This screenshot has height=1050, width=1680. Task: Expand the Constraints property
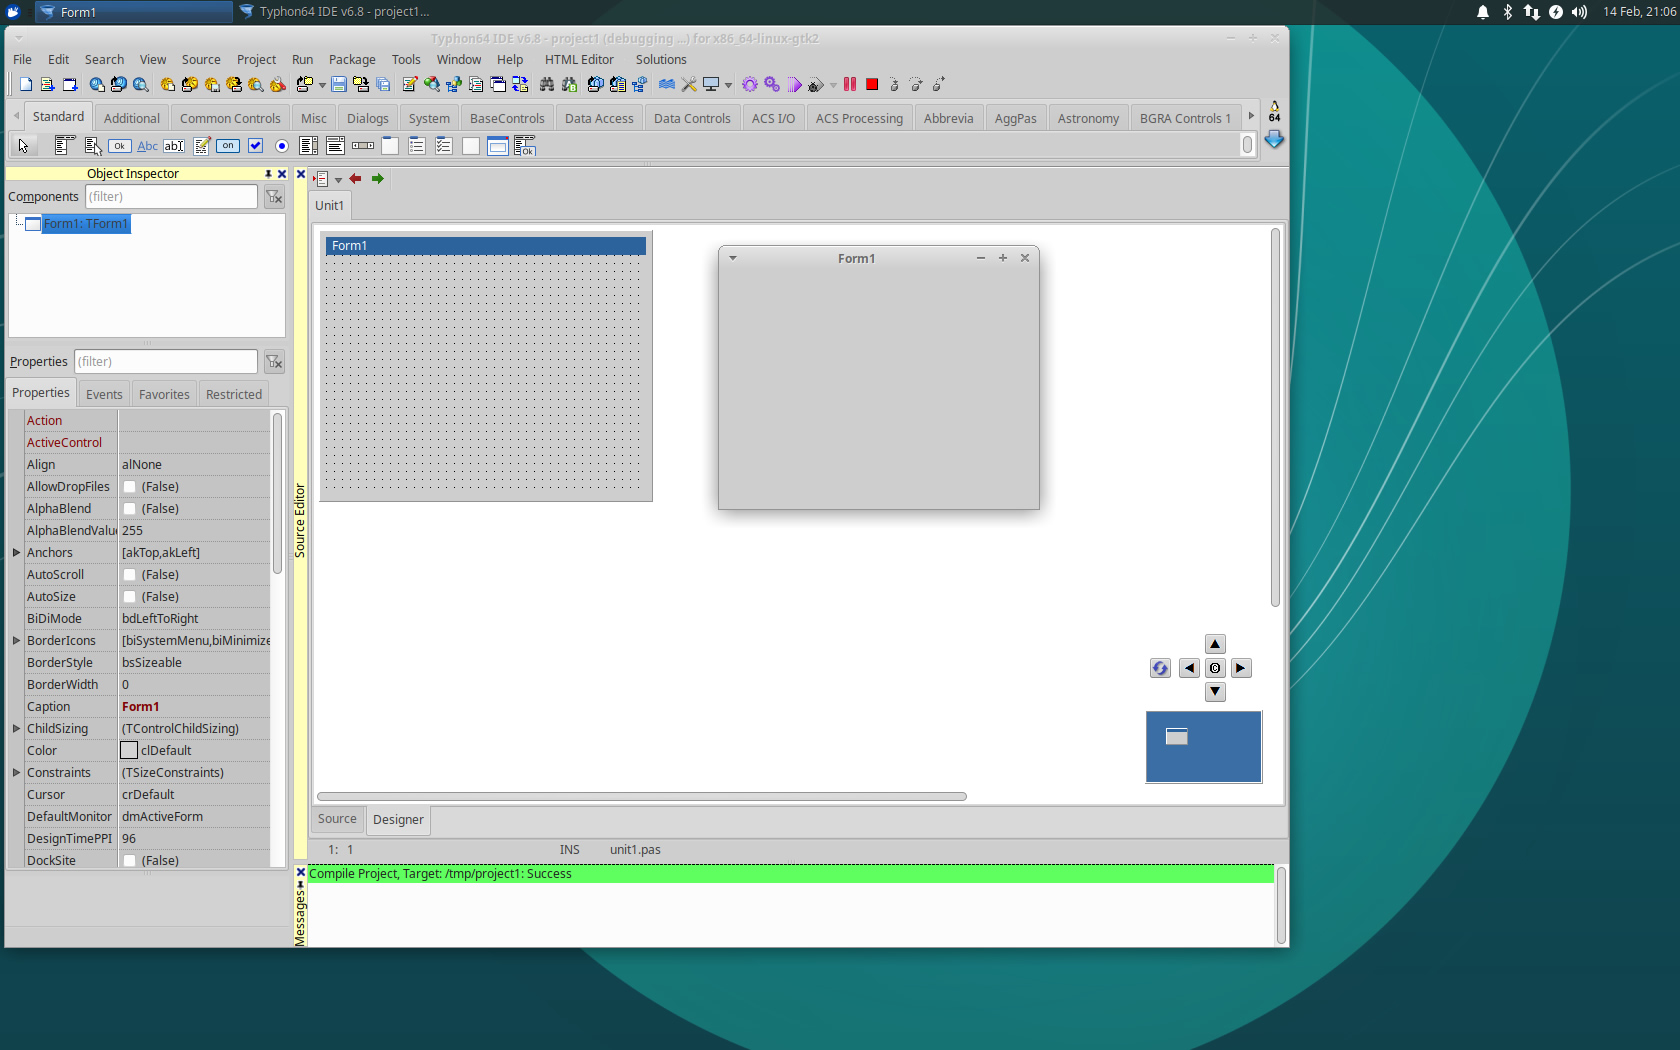click(x=16, y=773)
